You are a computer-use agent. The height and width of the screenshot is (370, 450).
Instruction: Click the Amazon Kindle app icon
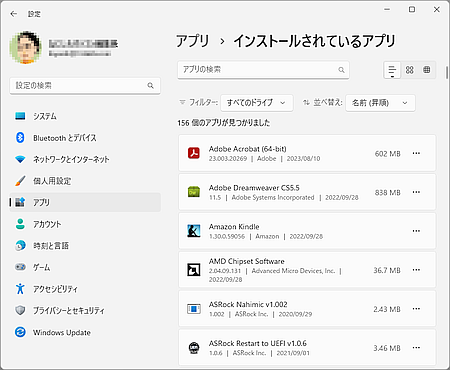(x=194, y=231)
